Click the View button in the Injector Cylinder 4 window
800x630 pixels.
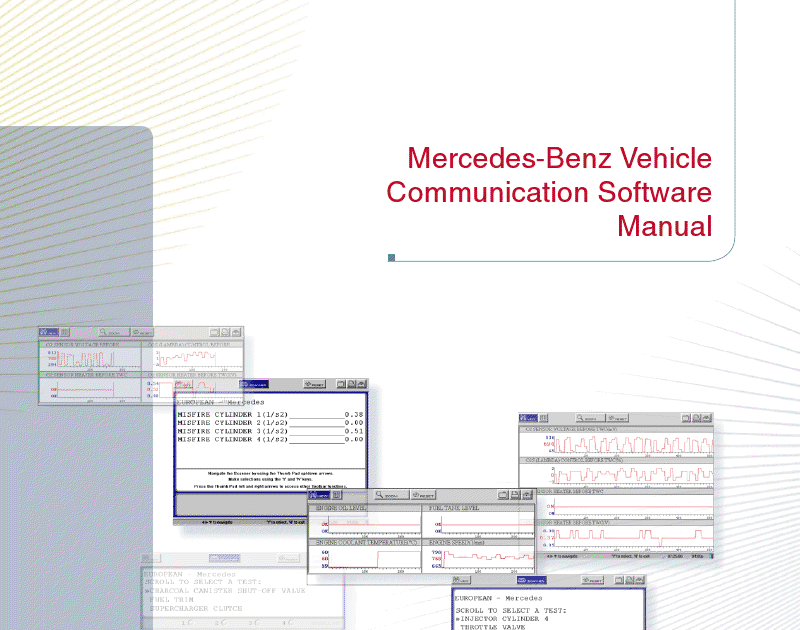[x=462, y=580]
